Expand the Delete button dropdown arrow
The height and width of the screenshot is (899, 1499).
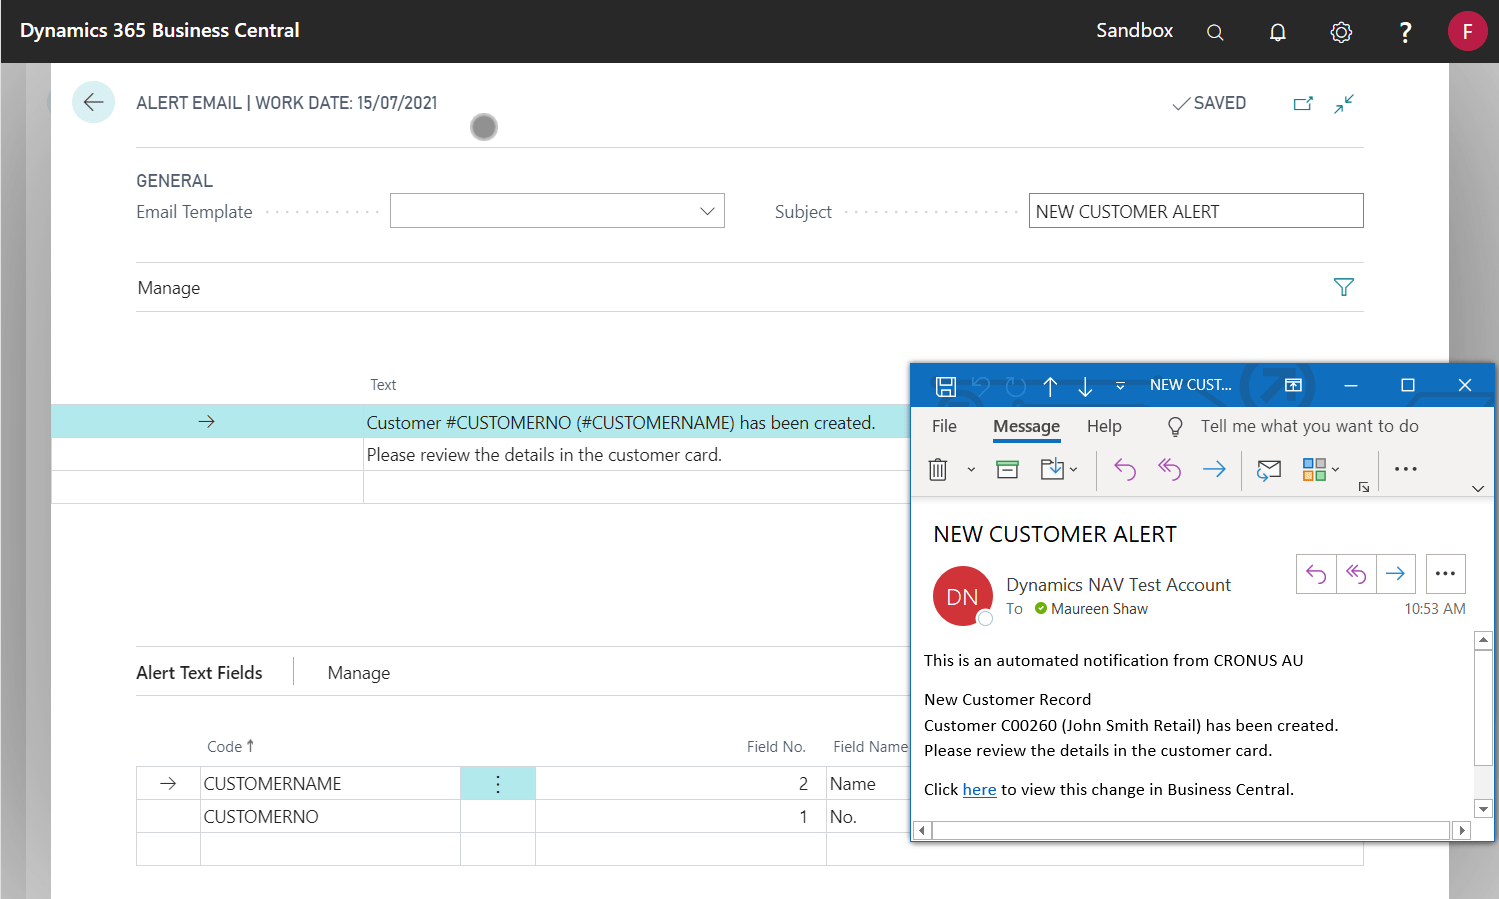(970, 469)
